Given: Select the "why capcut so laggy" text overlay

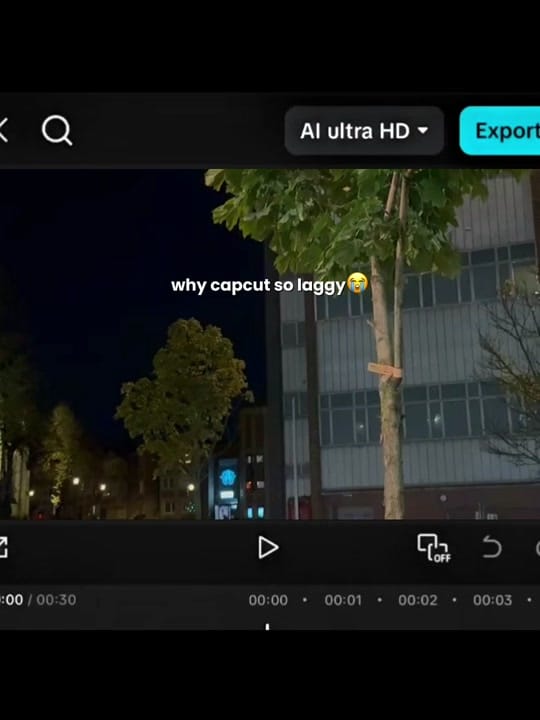Looking at the screenshot, I should (x=258, y=285).
